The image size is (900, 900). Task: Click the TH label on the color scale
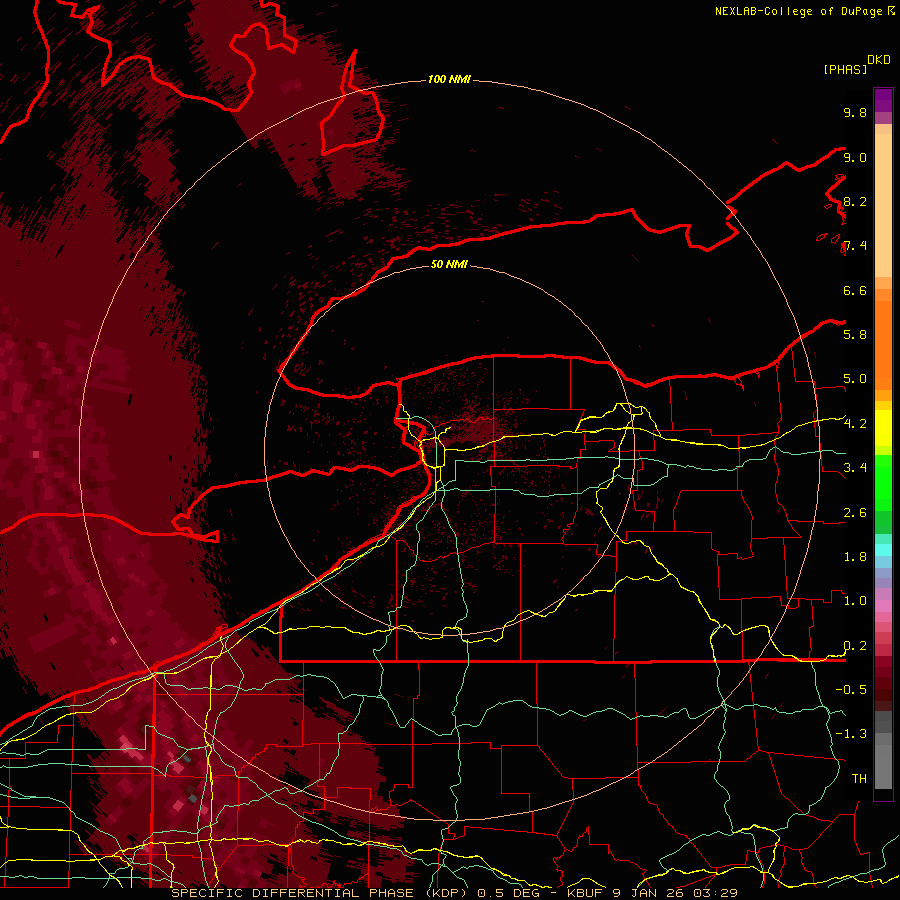(x=859, y=778)
